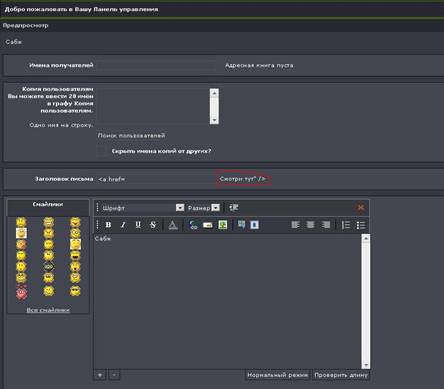Click the quote bubble icon in toolbar
The width and height of the screenshot is (444, 389).
(x=241, y=224)
